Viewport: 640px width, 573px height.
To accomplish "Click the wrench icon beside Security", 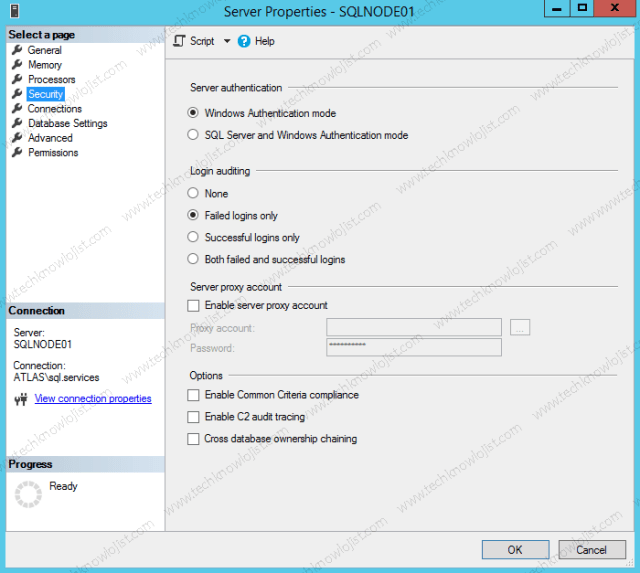I will (17, 94).
